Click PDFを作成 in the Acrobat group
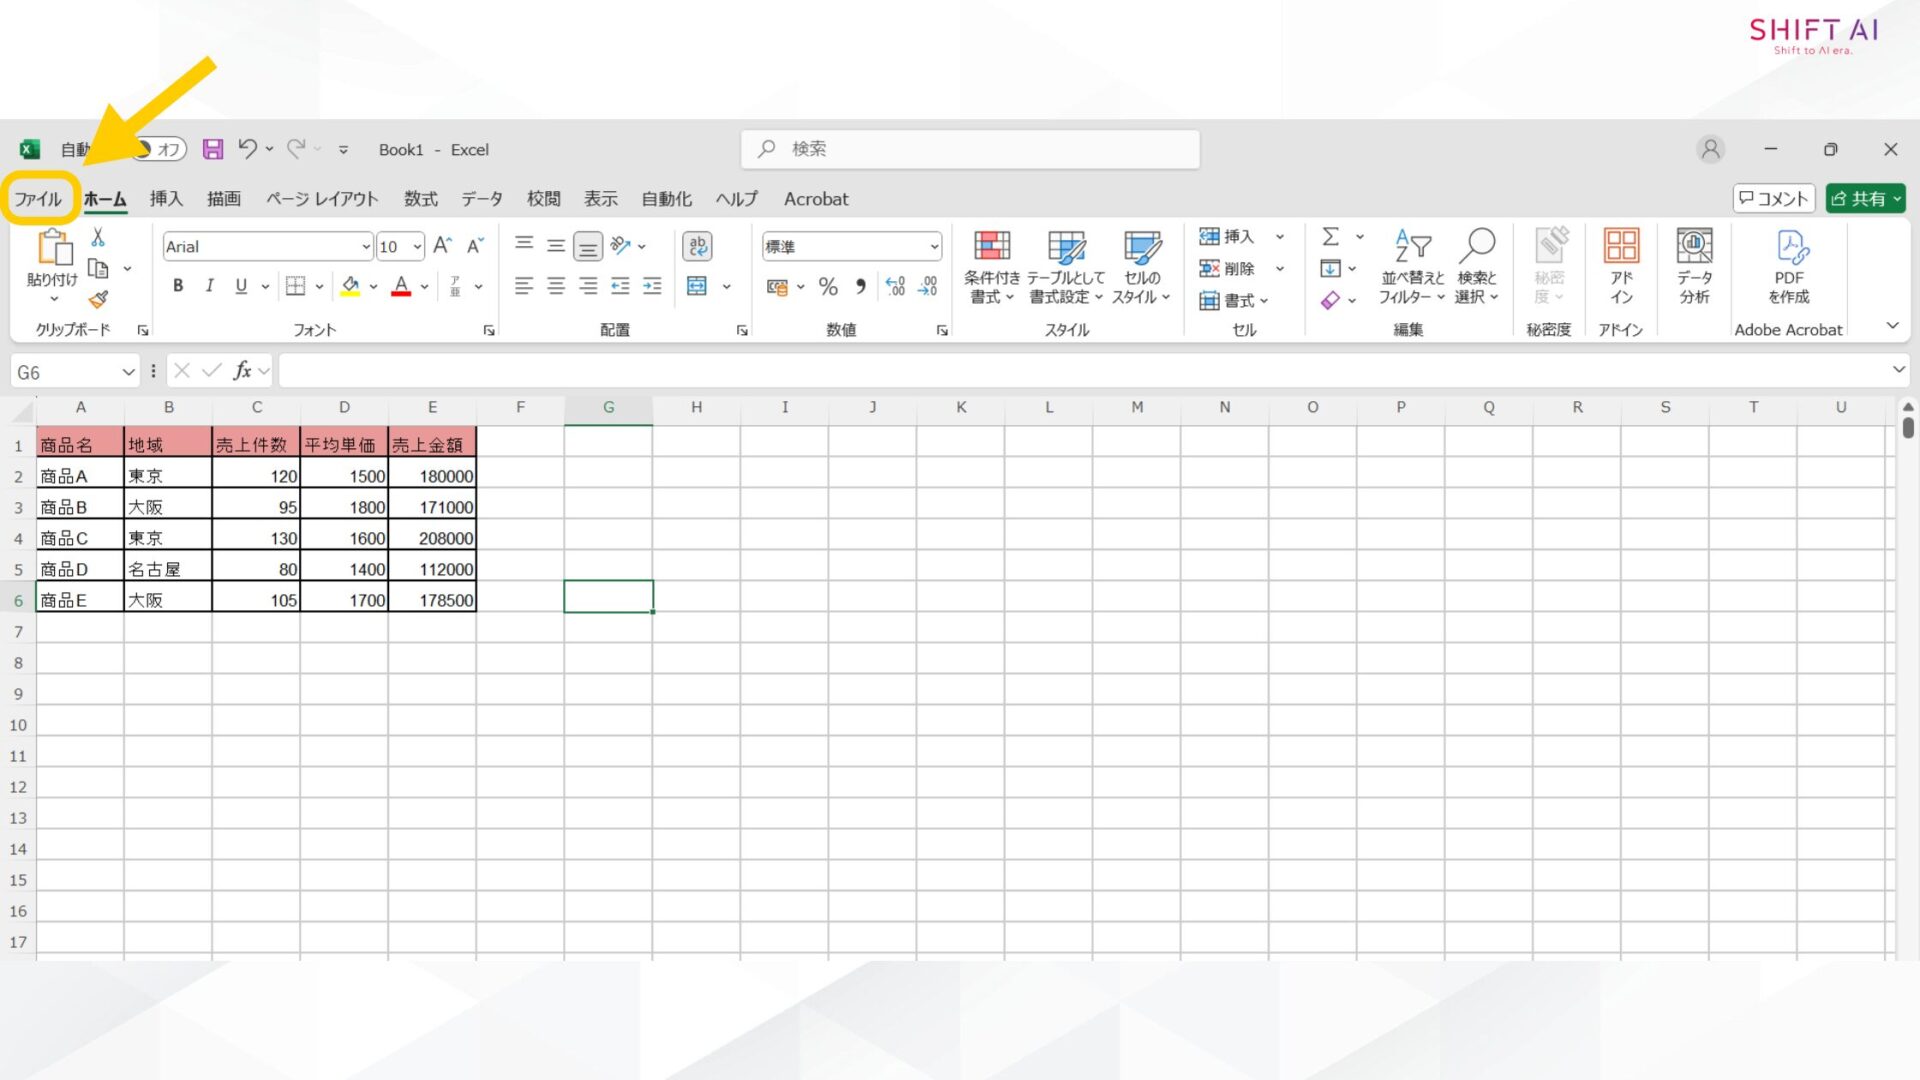Image resolution: width=1920 pixels, height=1080 pixels. (x=1790, y=268)
